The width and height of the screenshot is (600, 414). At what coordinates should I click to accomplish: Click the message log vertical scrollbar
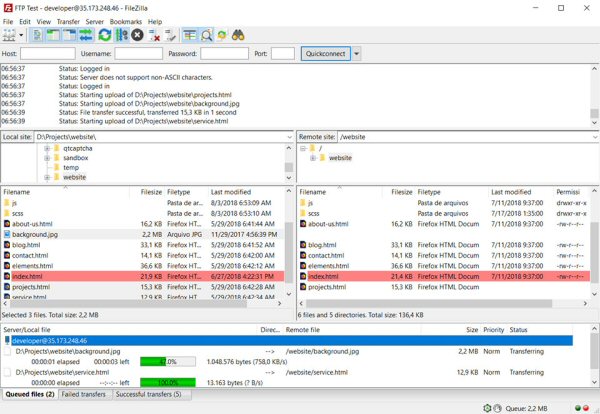594,113
